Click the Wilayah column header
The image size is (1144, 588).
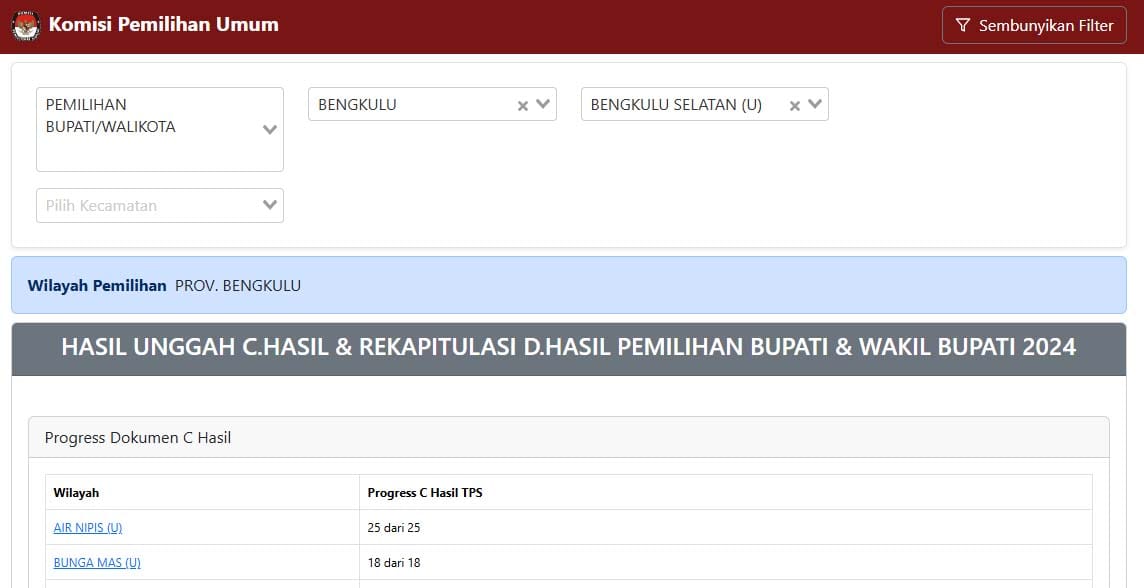pyautogui.click(x=76, y=492)
